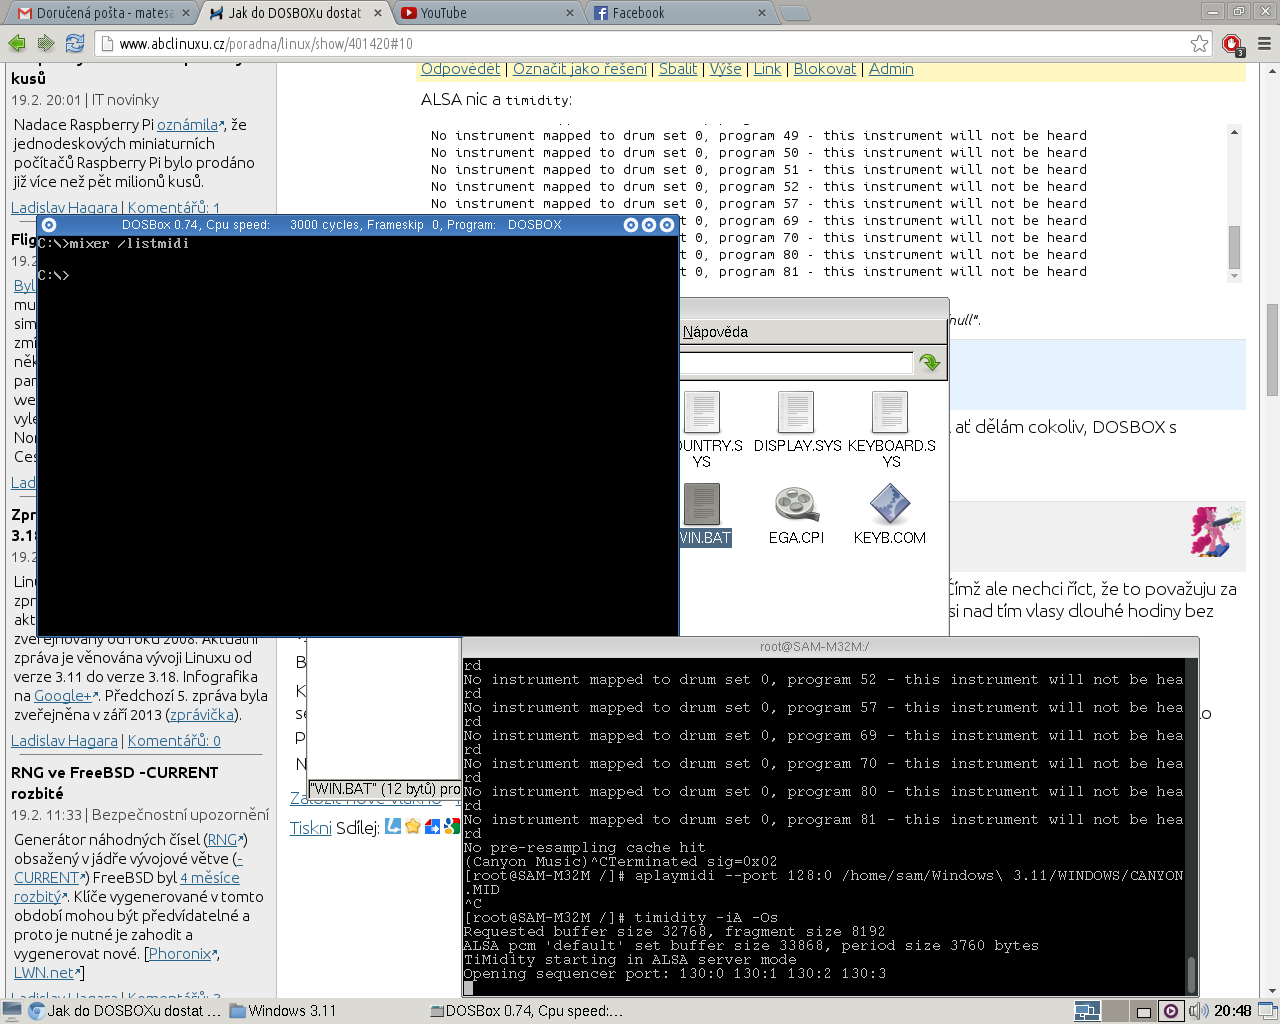Image resolution: width=1280 pixels, height=1024 pixels.
Task: Click the URL address bar
Action: point(650,44)
